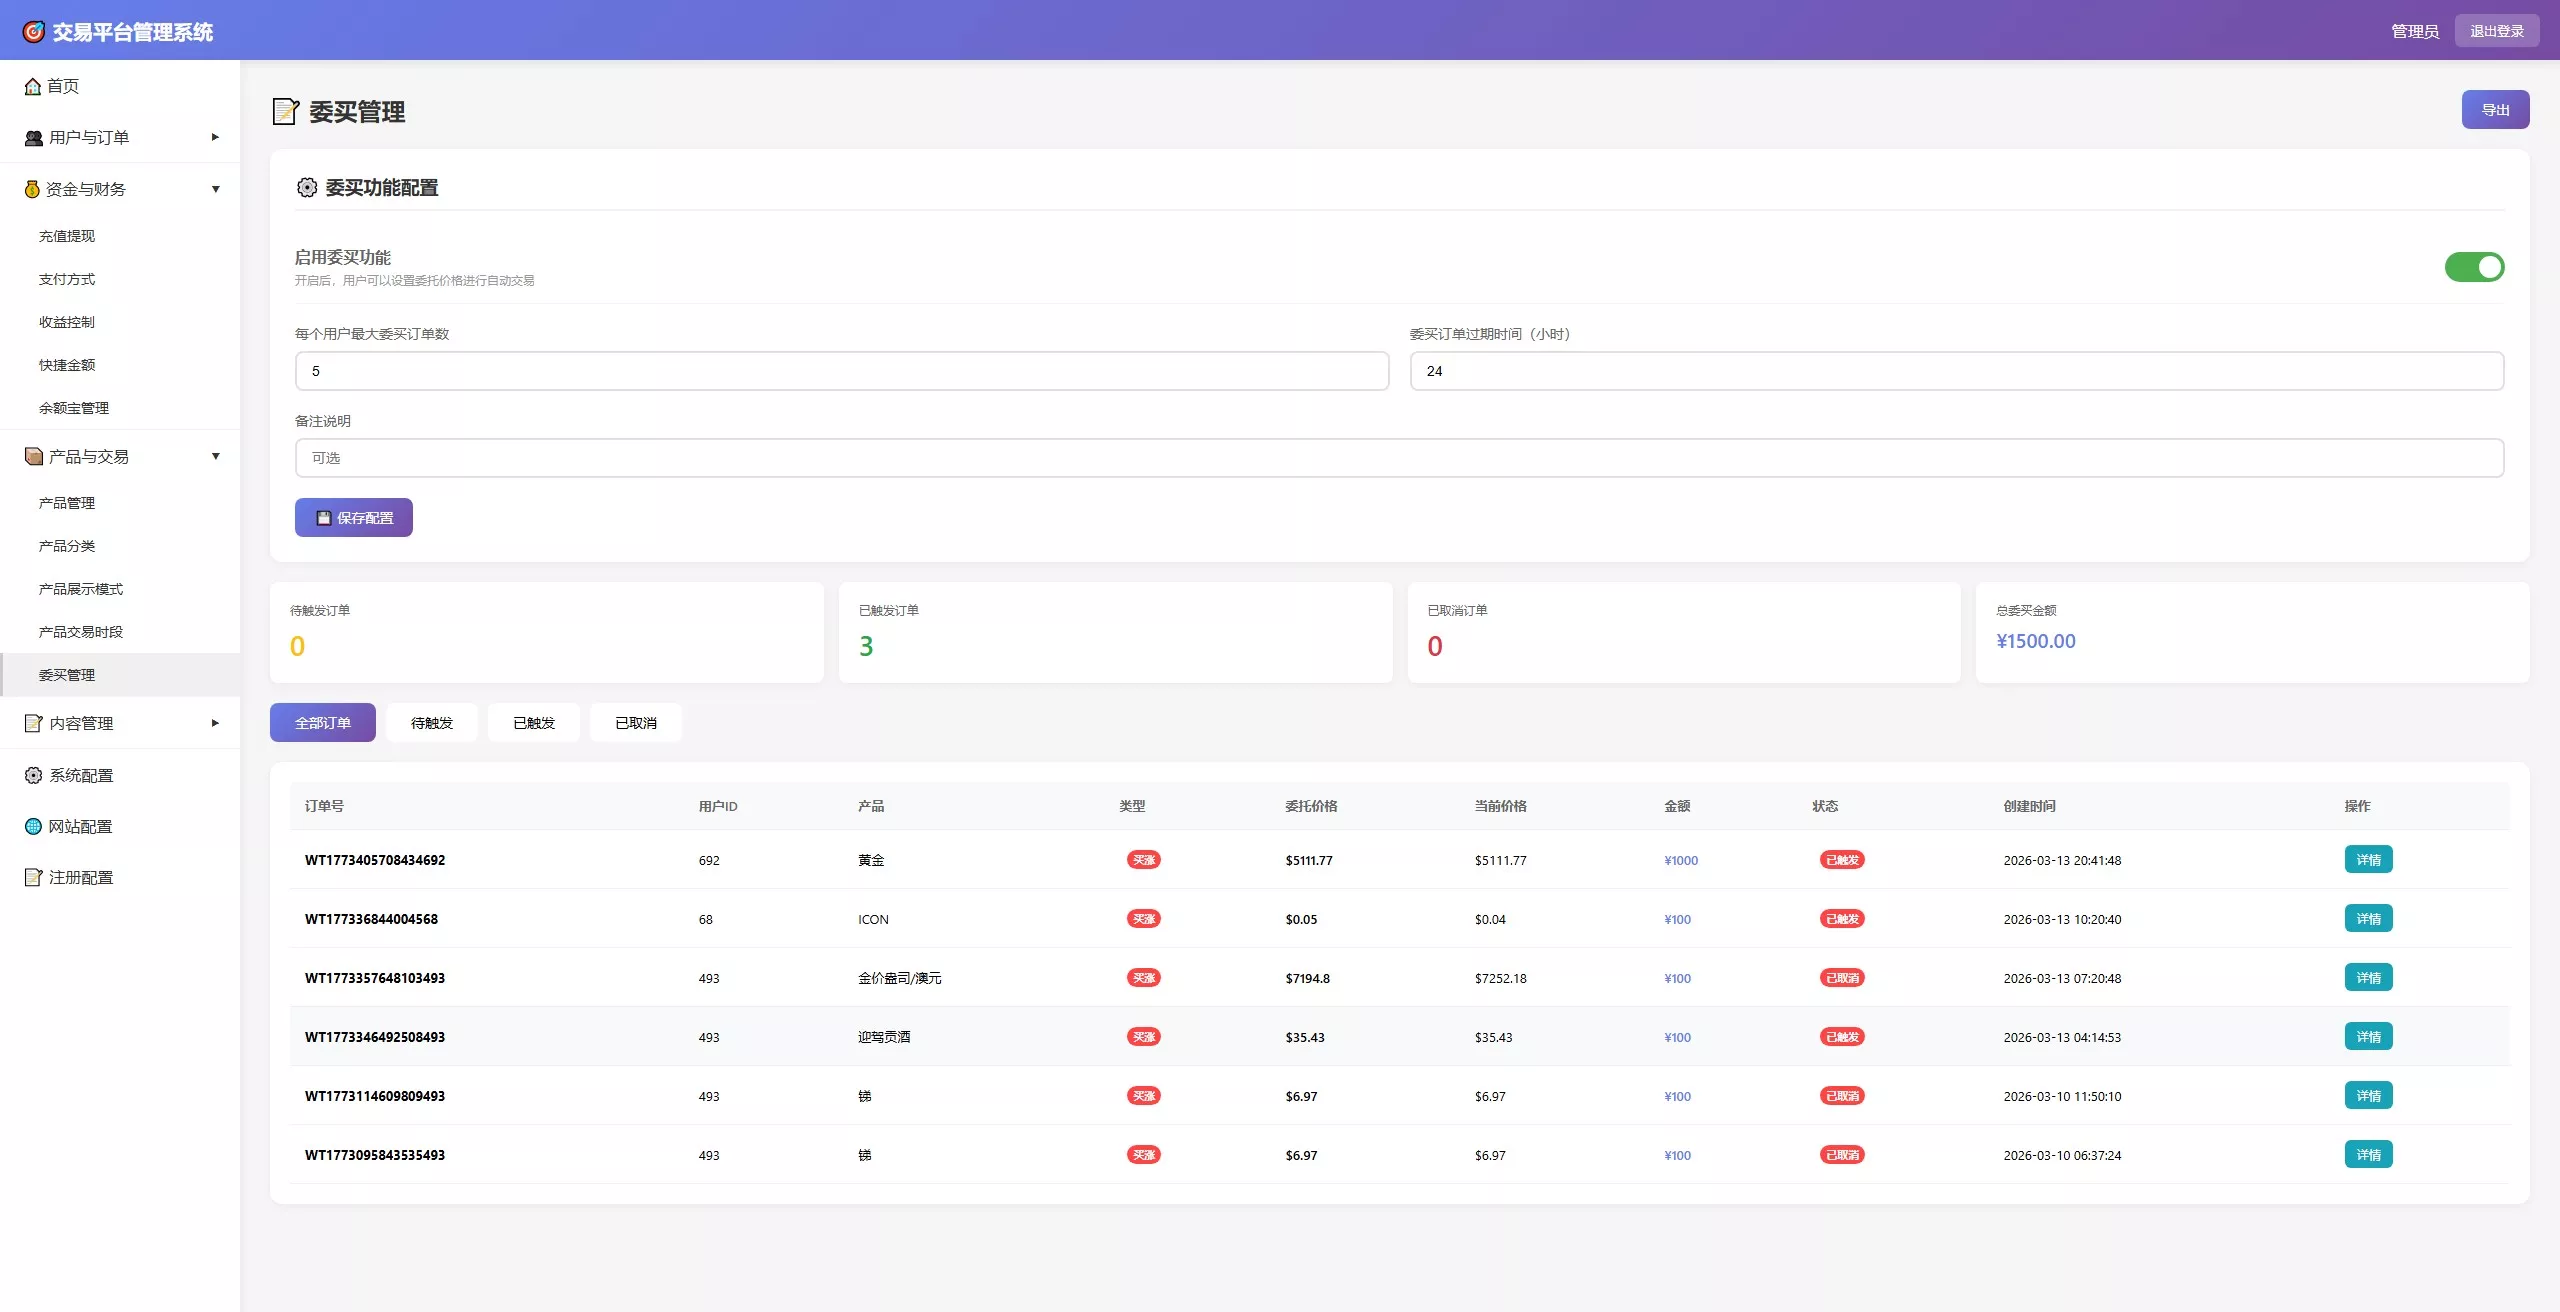Switch to the 已取消 orders tab
Viewport: 2560px width, 1312px height.
[x=636, y=723]
